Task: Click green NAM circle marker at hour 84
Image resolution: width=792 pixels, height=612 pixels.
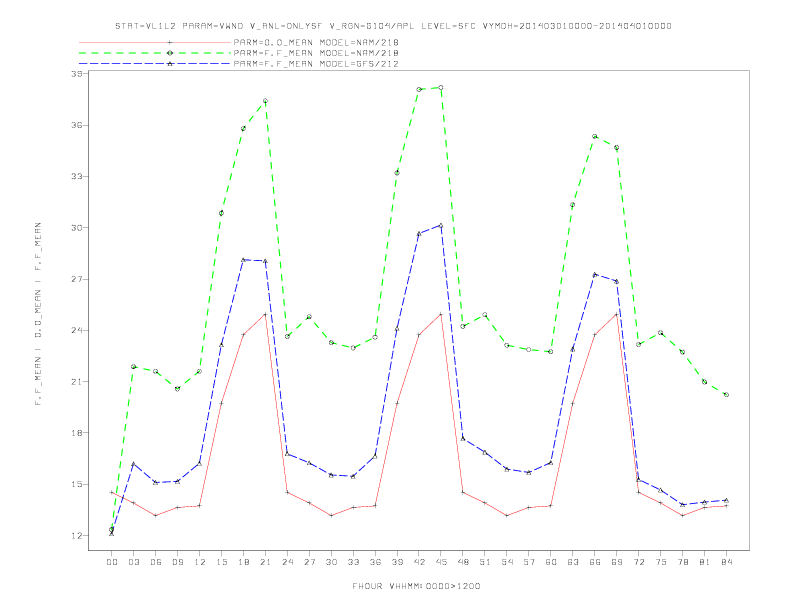Action: [x=726, y=395]
